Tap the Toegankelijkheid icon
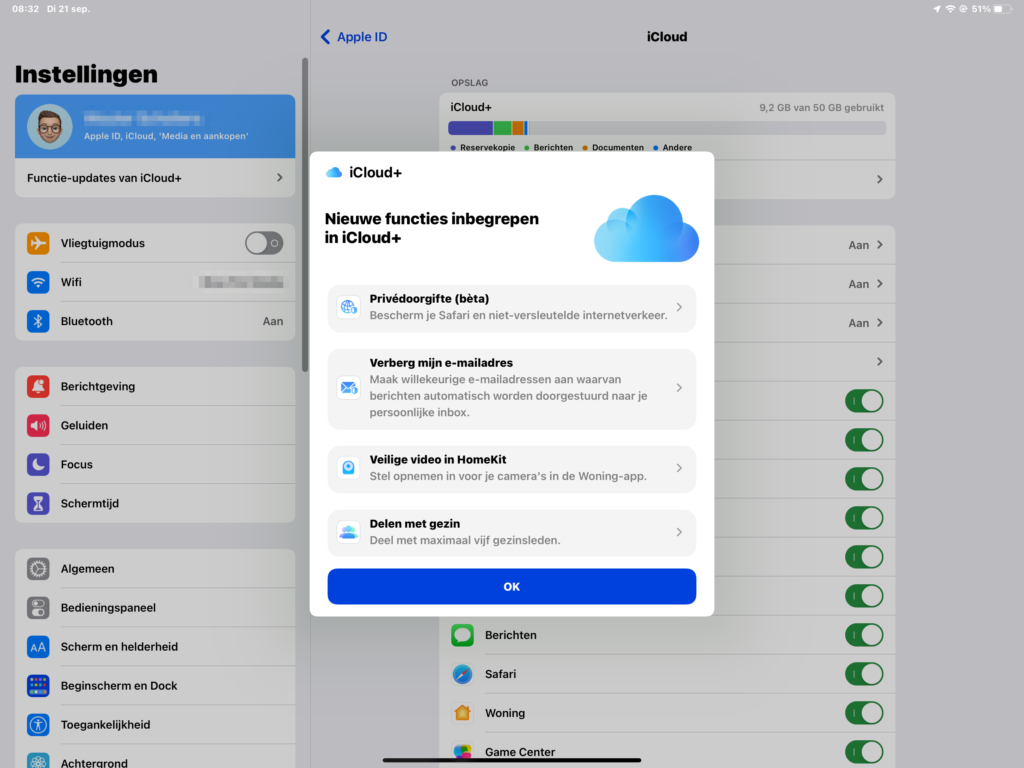Image resolution: width=1024 pixels, height=768 pixels. [38, 725]
